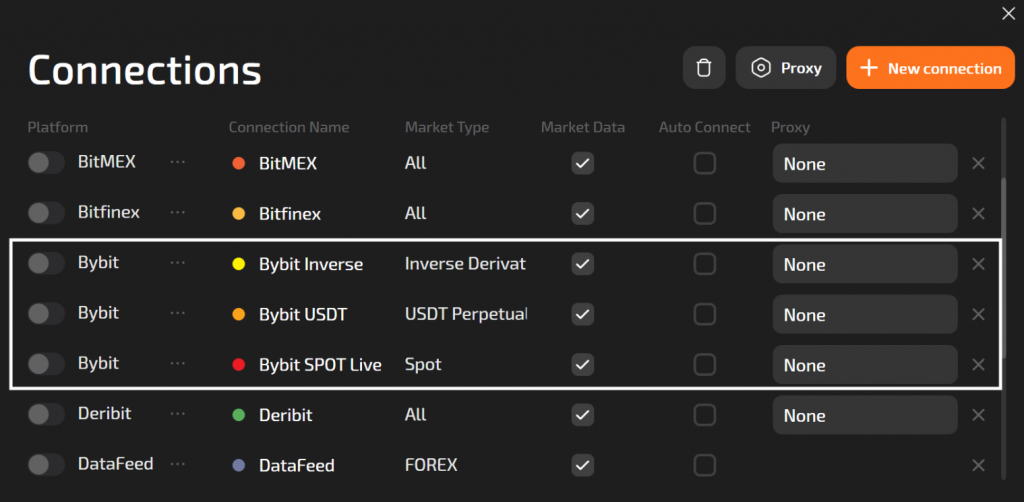Delete the Deribit connection using X icon
Screen dimensions: 1024x502
(979, 415)
